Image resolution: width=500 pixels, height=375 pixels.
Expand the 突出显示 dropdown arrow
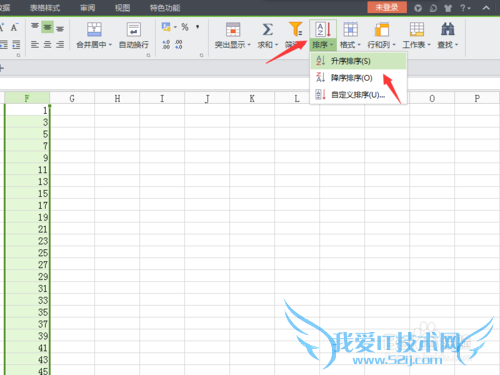(x=249, y=45)
